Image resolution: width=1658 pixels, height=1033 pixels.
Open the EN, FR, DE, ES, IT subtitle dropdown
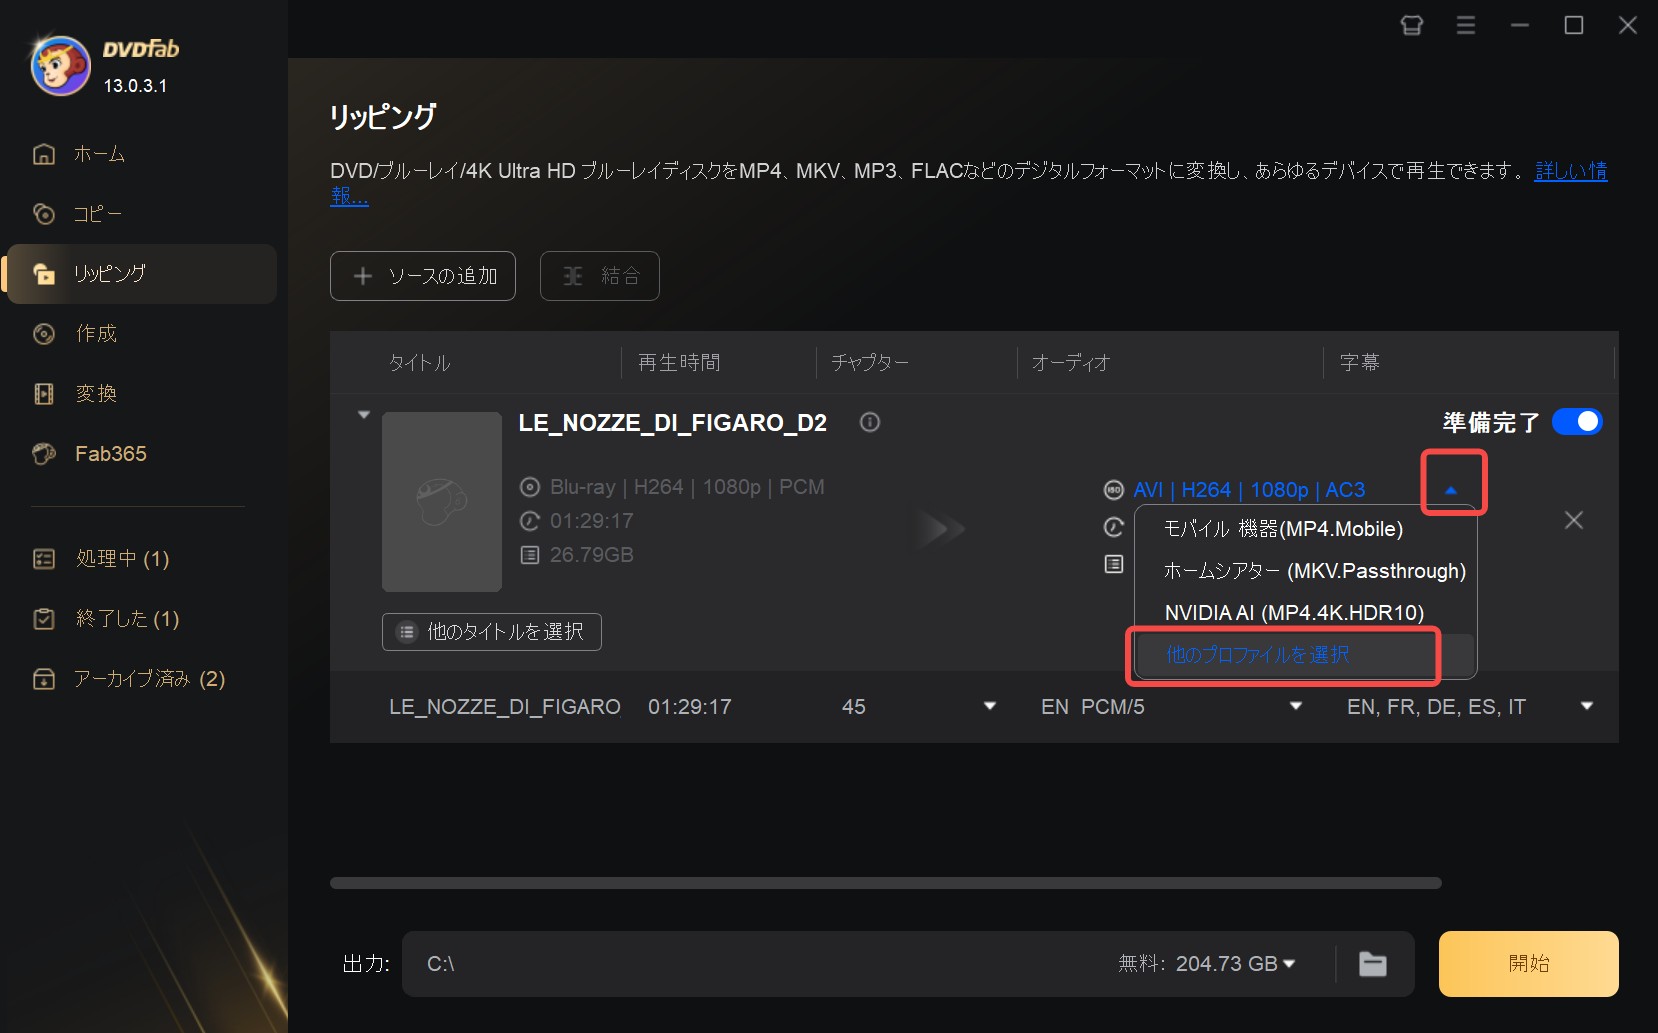(1587, 706)
